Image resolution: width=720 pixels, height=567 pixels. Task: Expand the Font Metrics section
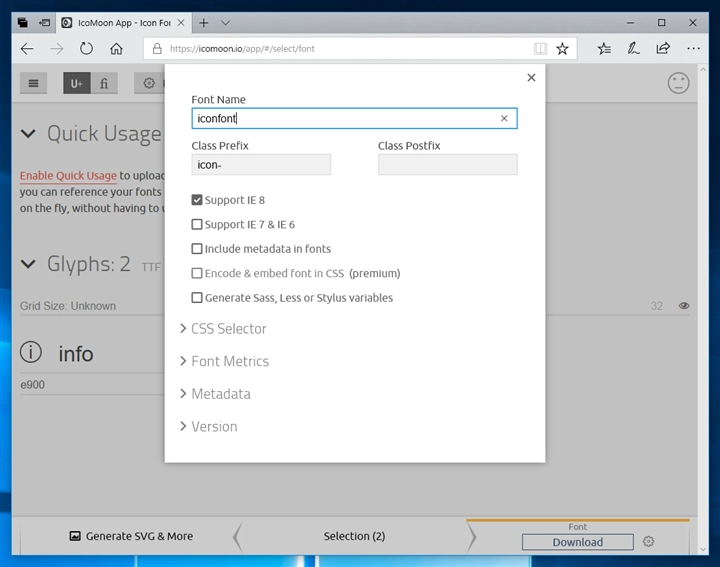click(225, 361)
